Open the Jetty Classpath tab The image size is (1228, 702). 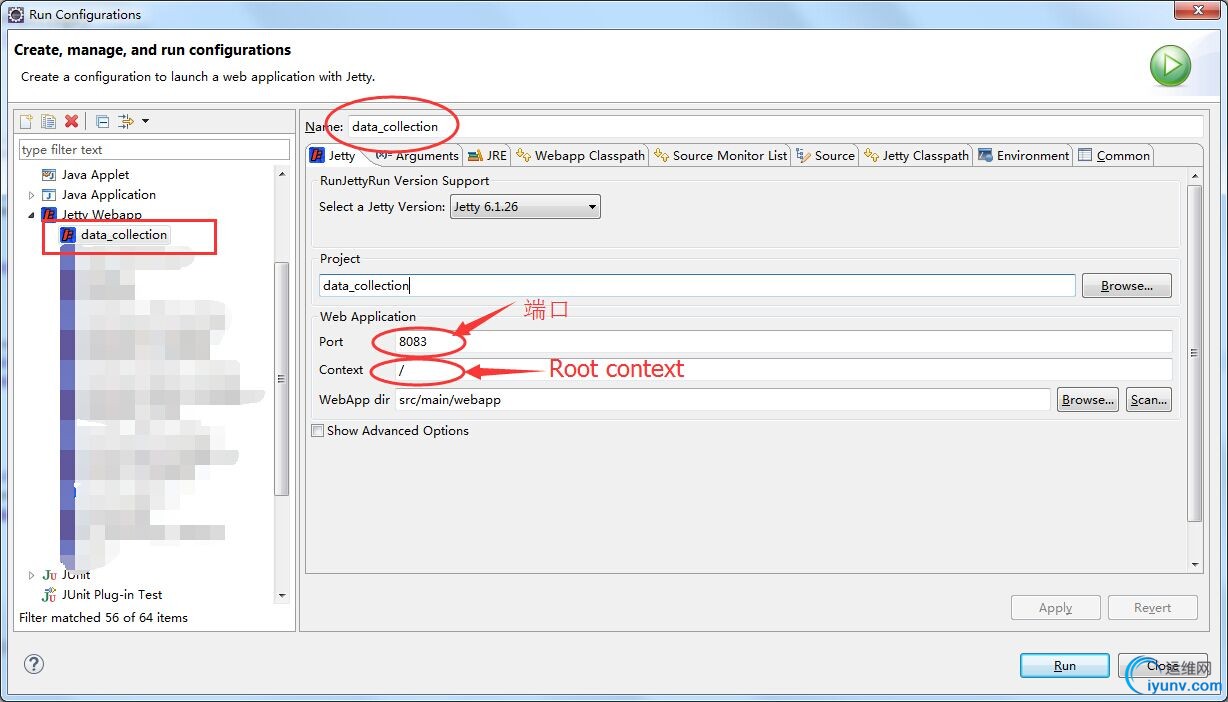coord(917,156)
